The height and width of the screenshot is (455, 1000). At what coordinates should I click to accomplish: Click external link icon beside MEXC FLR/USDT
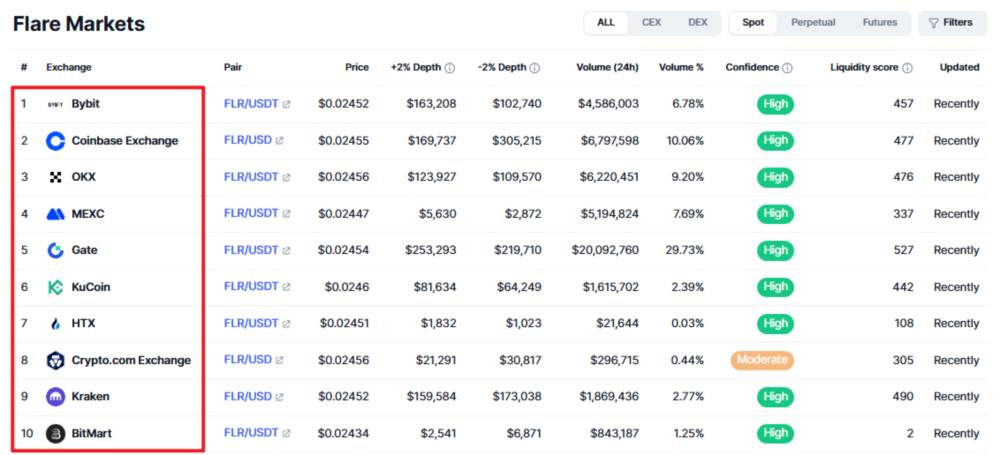click(286, 214)
